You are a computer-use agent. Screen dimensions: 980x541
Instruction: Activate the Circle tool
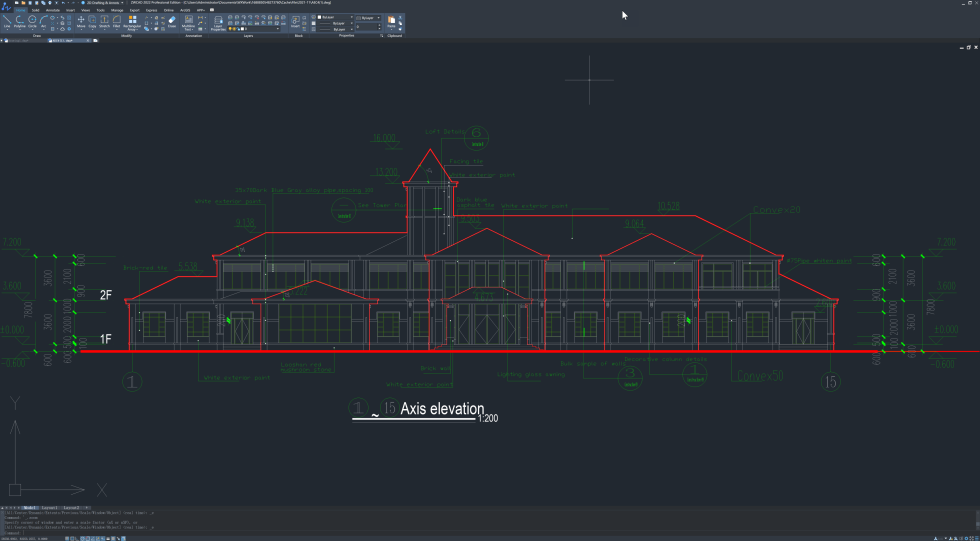click(32, 22)
